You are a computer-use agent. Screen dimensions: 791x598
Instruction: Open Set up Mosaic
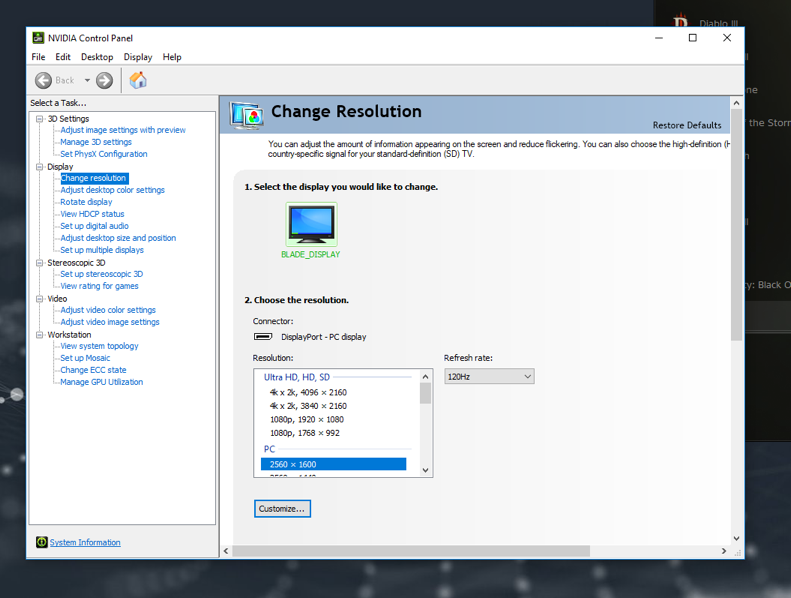pos(85,358)
